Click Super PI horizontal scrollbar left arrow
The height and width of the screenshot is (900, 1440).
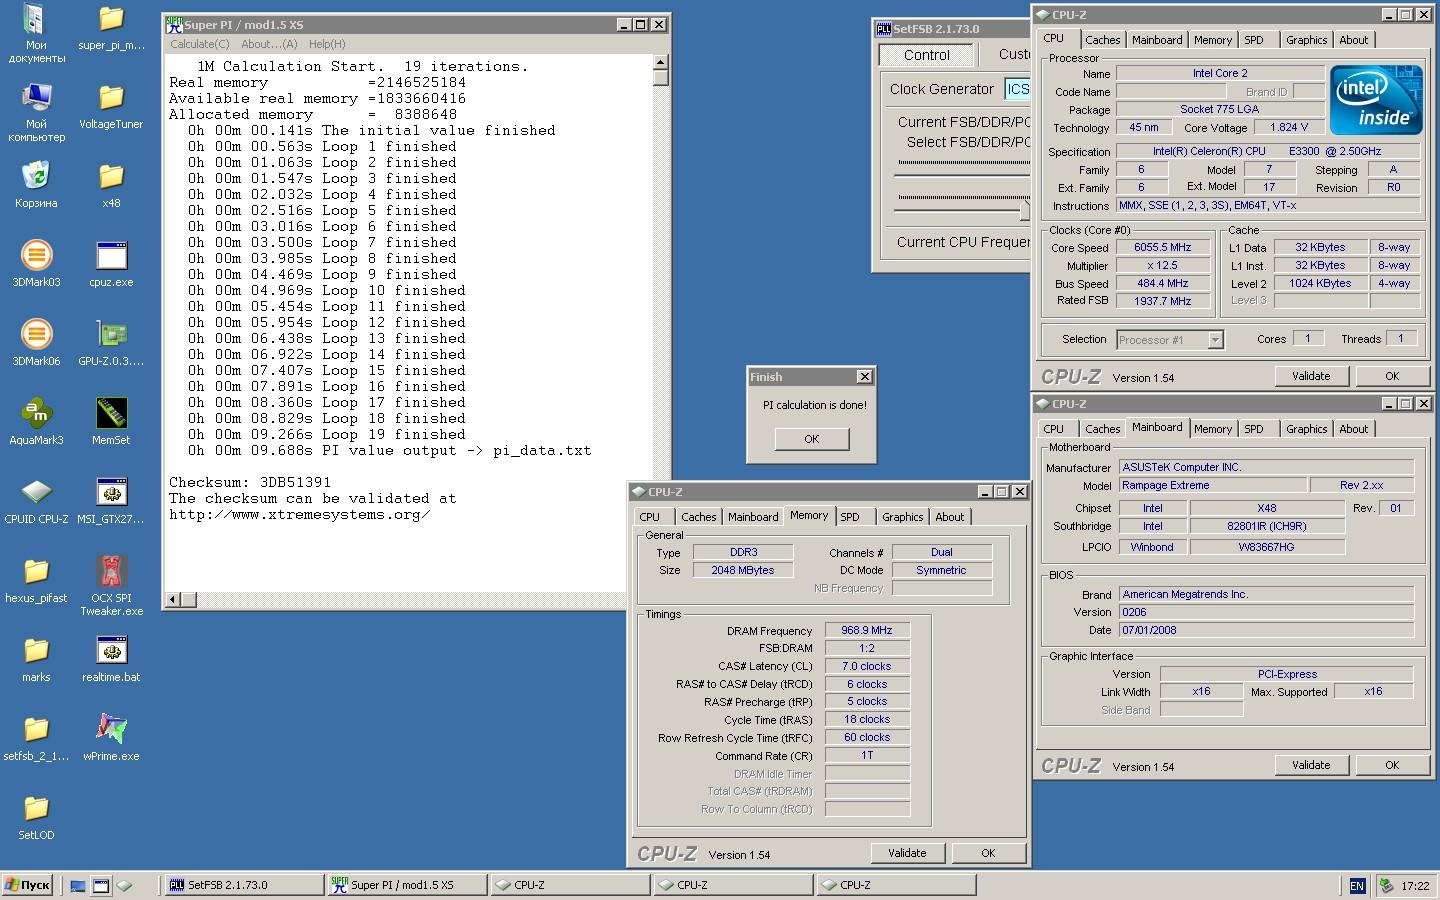tap(173, 599)
